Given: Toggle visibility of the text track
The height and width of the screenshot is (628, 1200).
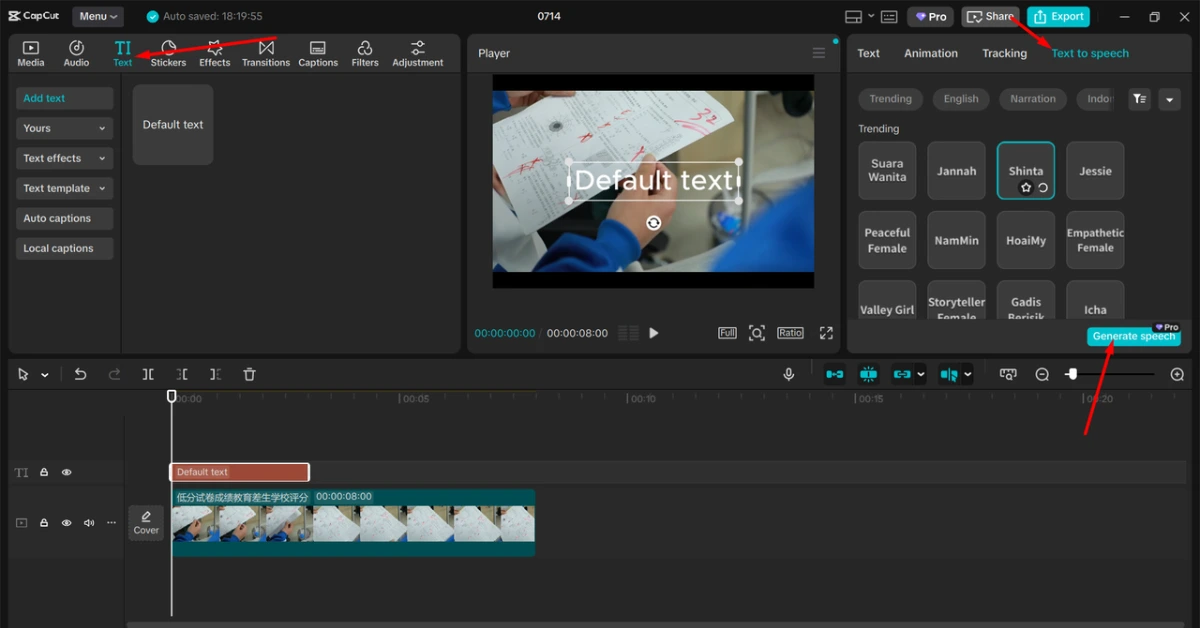Looking at the screenshot, I should (x=67, y=472).
